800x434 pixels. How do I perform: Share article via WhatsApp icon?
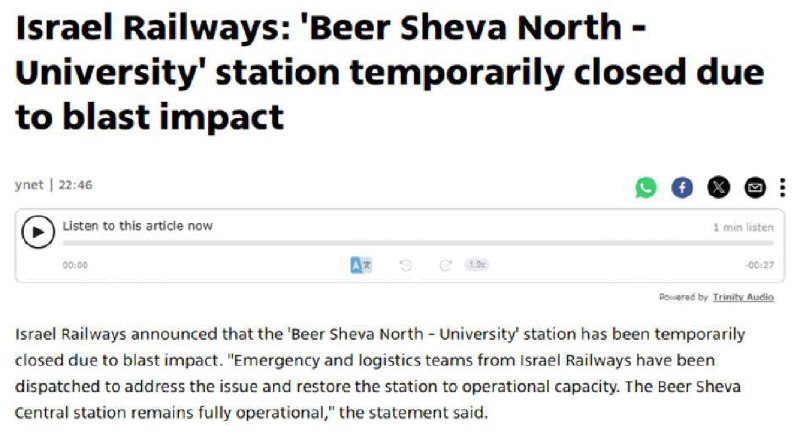(646, 187)
